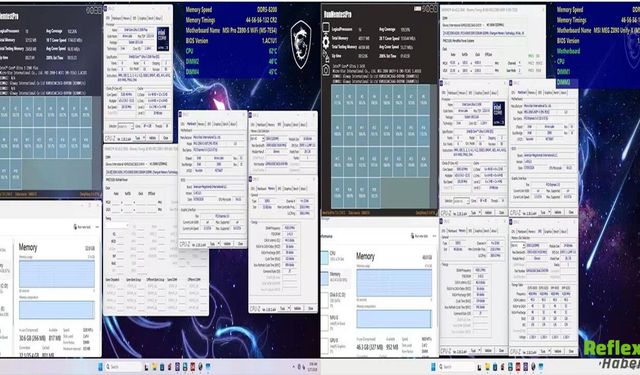Click Run new task in right-hand Task Manager
This screenshot has height=375, width=640.
point(420,236)
